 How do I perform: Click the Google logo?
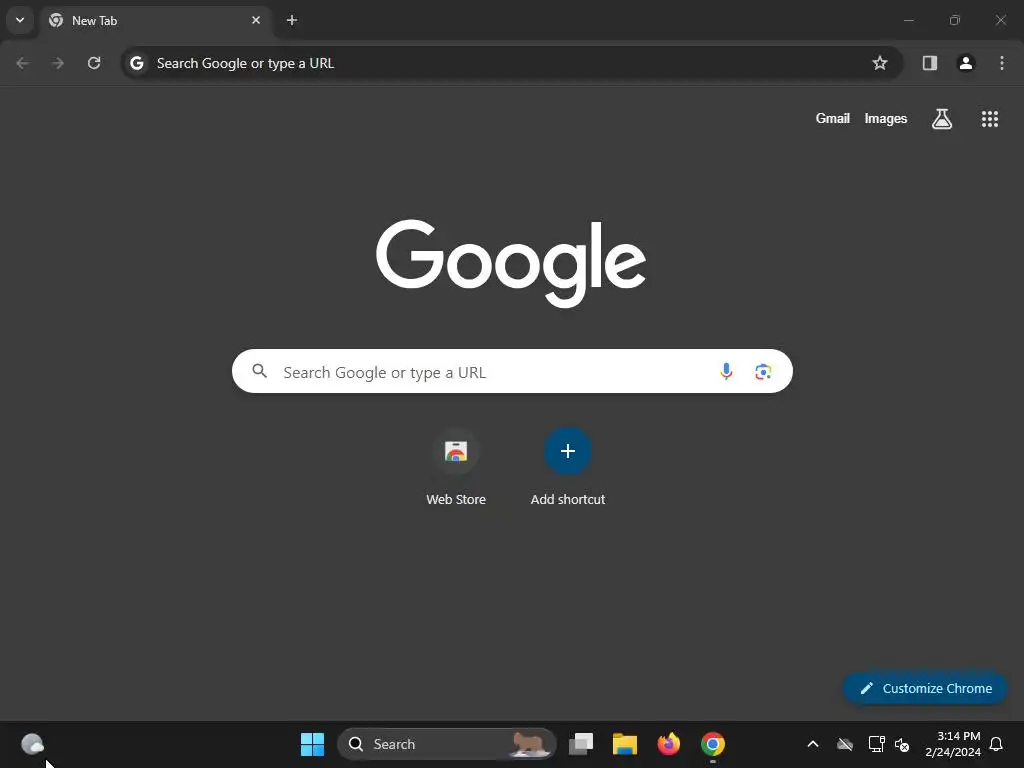click(x=511, y=263)
